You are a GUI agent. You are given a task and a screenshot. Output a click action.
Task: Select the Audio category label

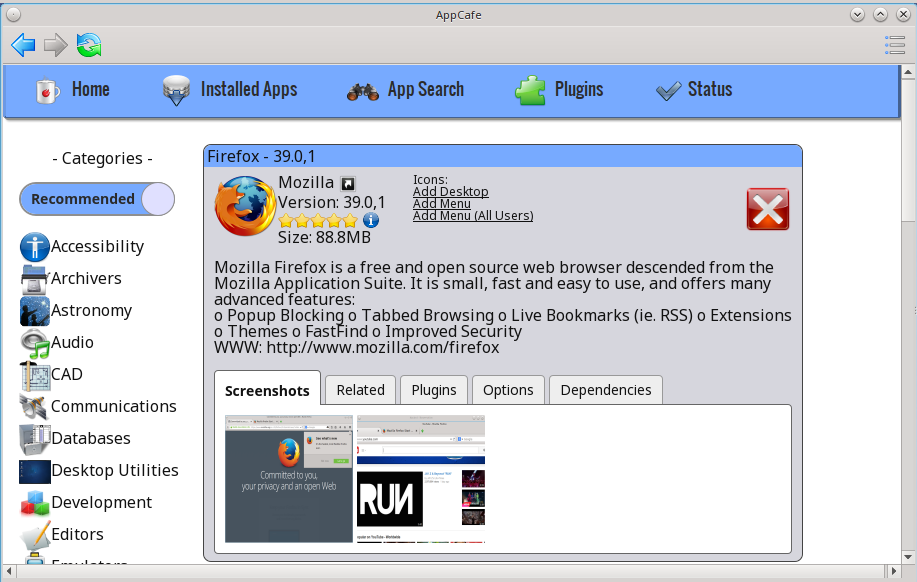point(73,342)
